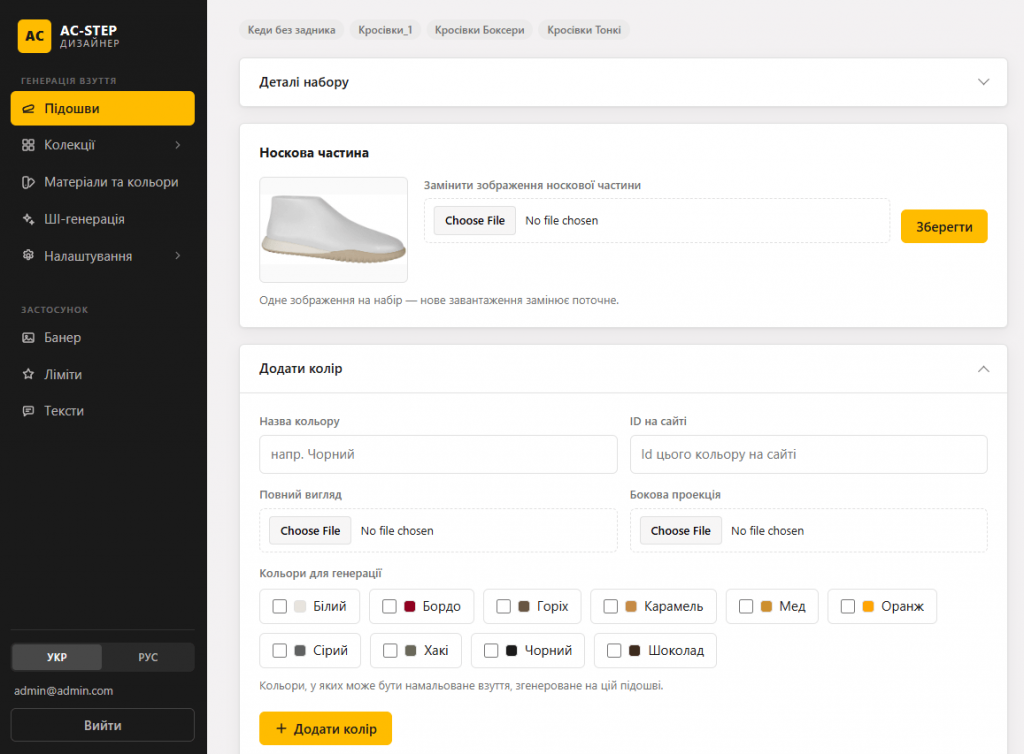Click the gear icon beside Налаштування
1024x754 pixels.
pos(28,255)
